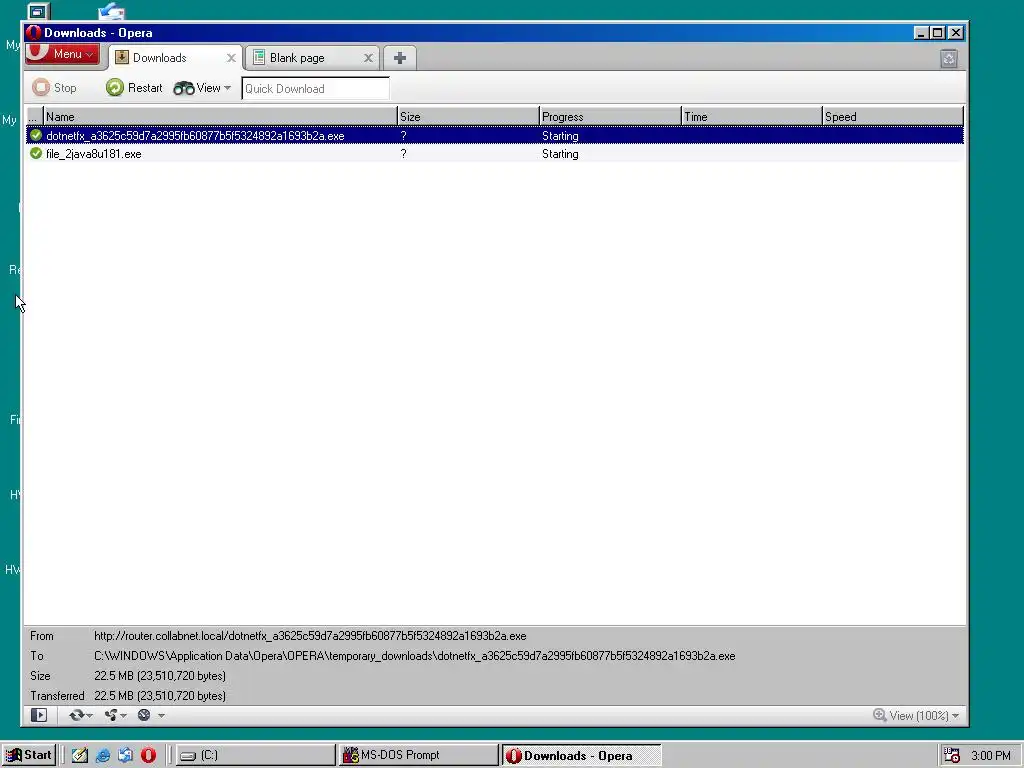Launch the notepad quick launch icon
Image resolution: width=1024 pixels, height=768 pixels.
pyautogui.click(x=80, y=755)
